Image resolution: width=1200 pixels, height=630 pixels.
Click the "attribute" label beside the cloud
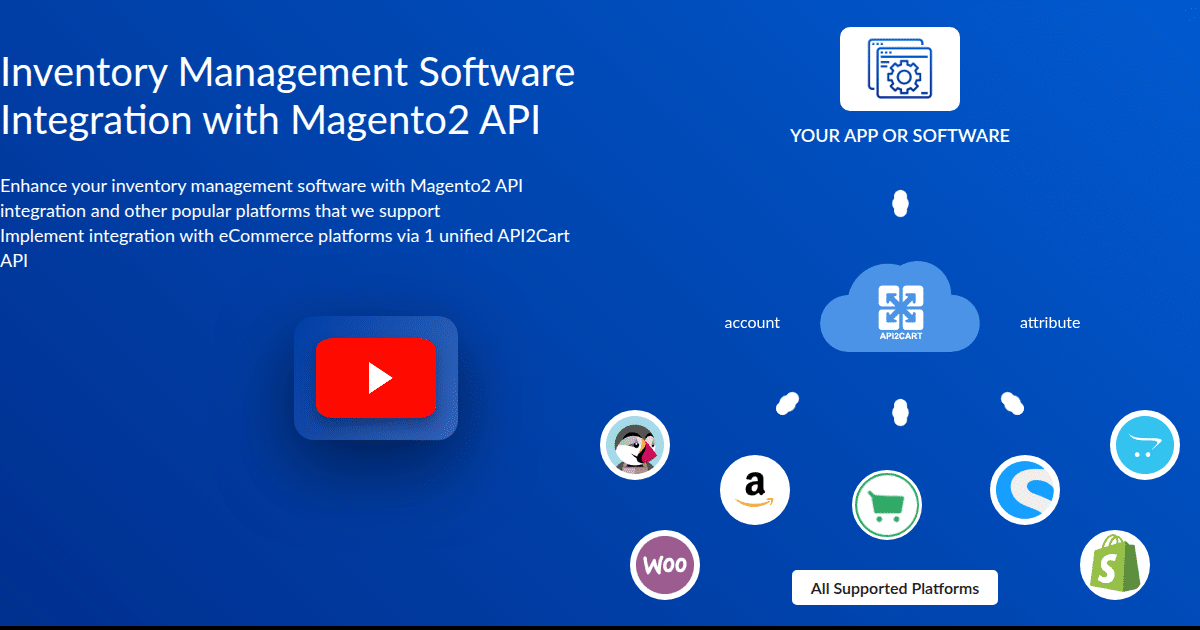[1050, 322]
